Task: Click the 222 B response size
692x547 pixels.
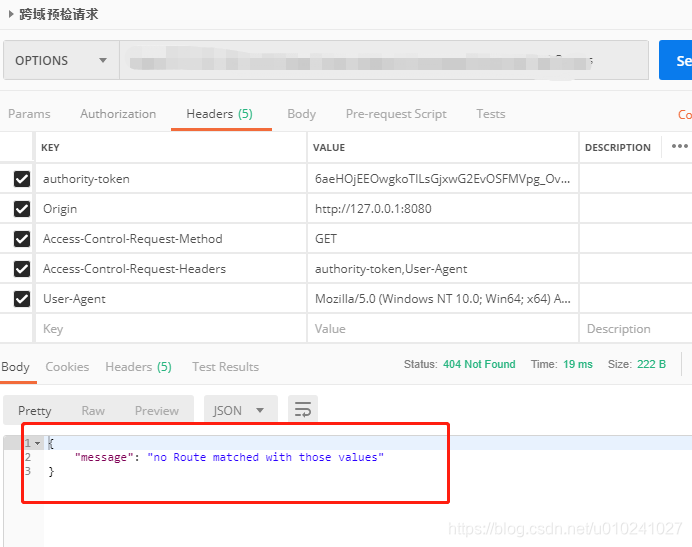Action: coord(651,364)
